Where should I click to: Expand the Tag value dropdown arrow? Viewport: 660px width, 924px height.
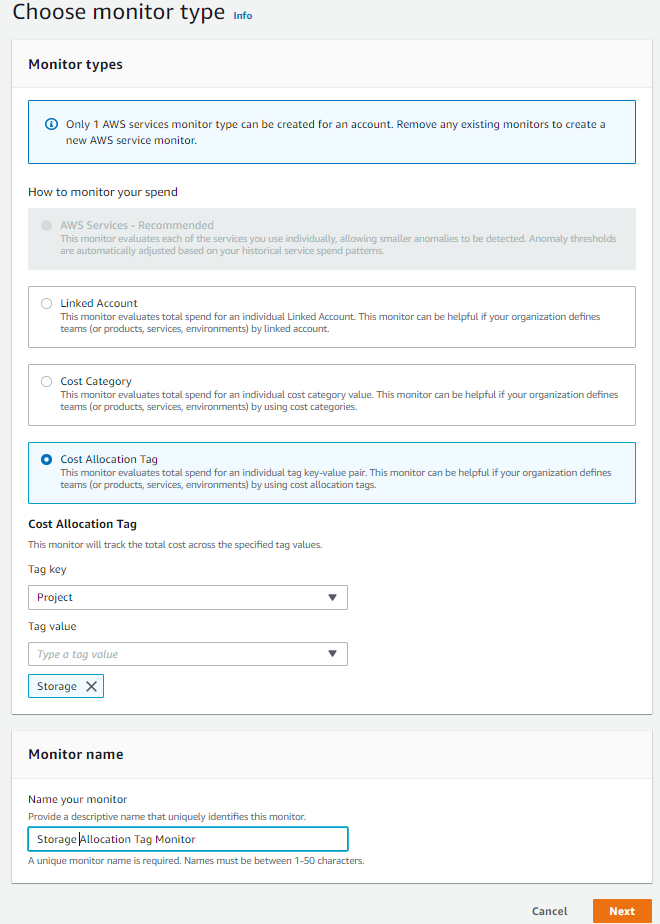click(333, 654)
